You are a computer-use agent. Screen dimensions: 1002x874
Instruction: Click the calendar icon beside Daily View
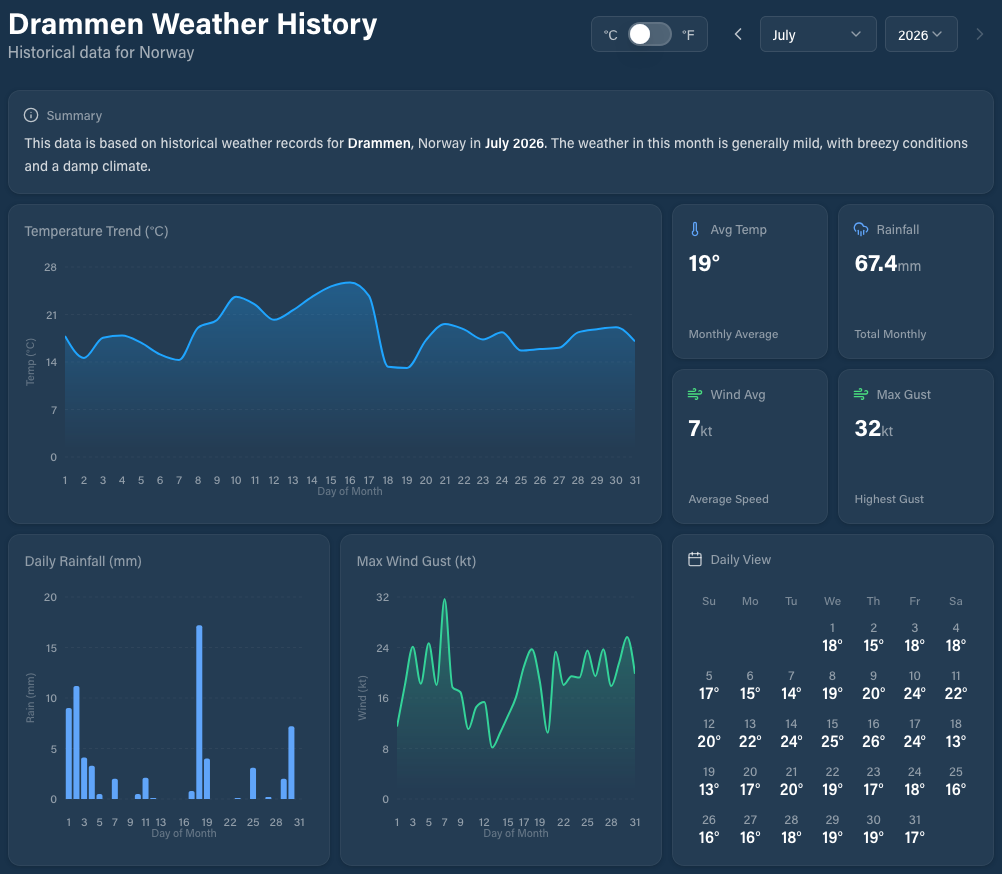coord(695,559)
